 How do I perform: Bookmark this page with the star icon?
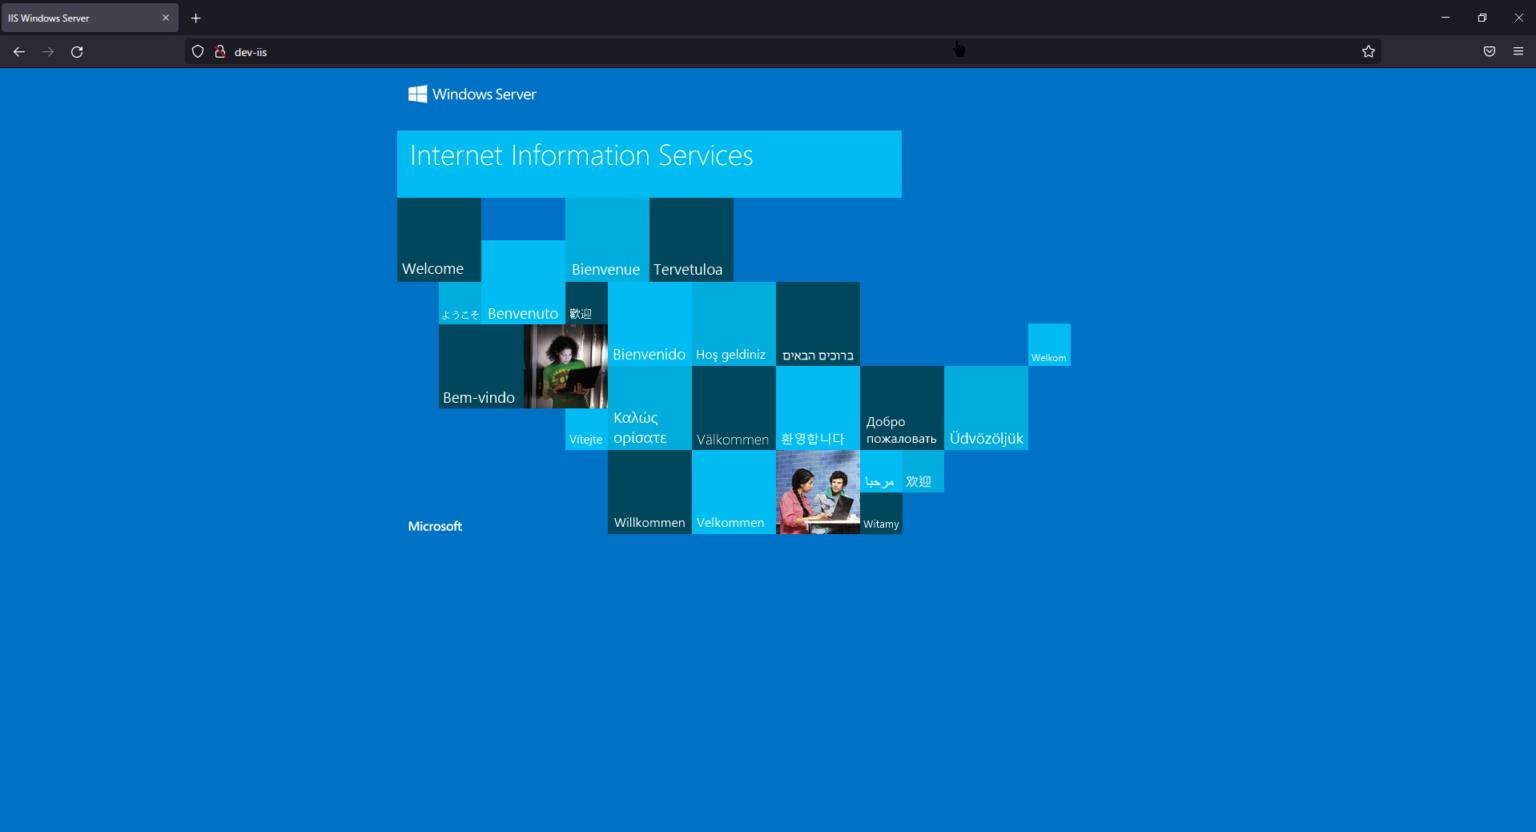(x=1368, y=51)
